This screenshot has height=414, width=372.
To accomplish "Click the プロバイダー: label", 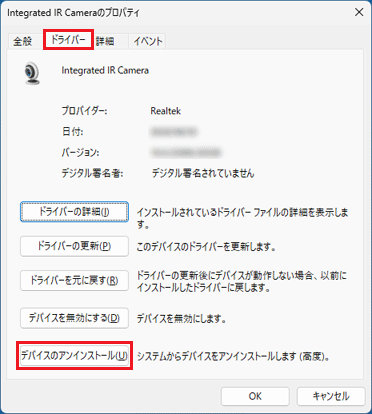I will 84,111.
